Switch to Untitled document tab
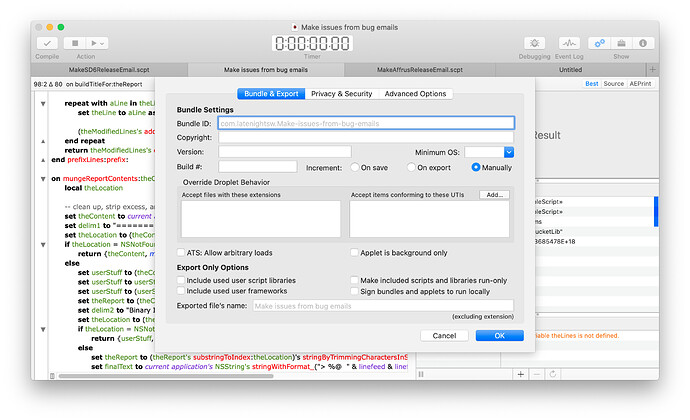Viewport: 690px width, 420px height. pyautogui.click(x=570, y=70)
